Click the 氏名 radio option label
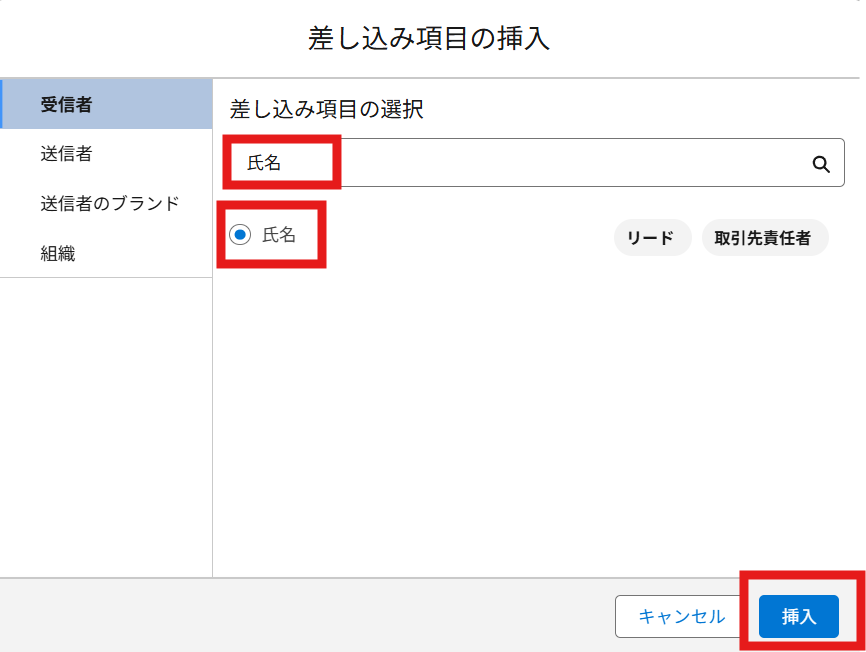866x652 pixels. (279, 235)
